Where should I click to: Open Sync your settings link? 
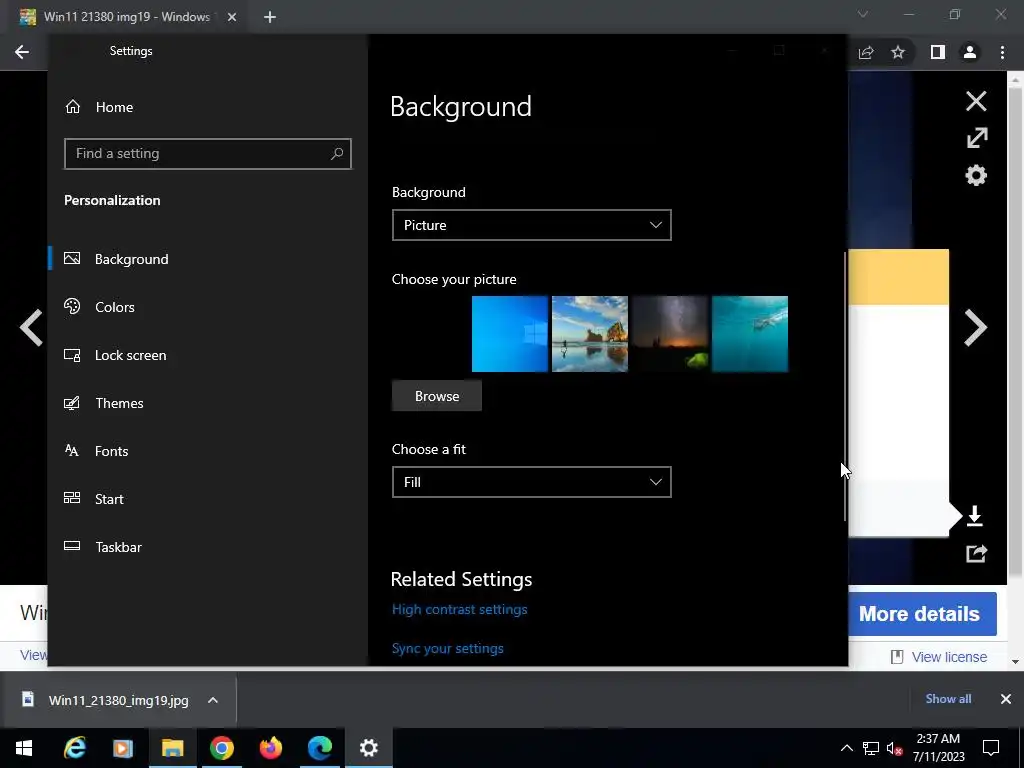[448, 648]
